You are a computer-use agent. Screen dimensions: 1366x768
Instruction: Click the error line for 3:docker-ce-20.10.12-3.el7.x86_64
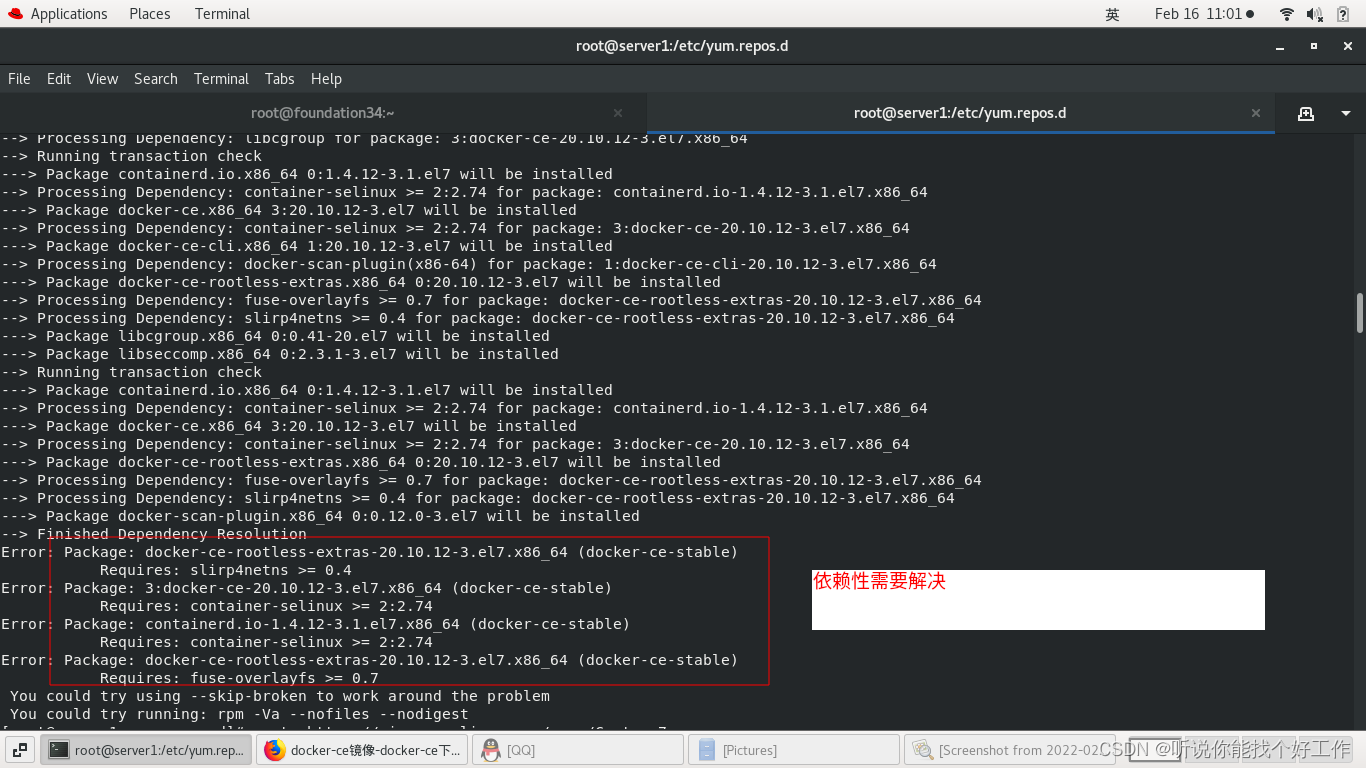pyautogui.click(x=306, y=588)
